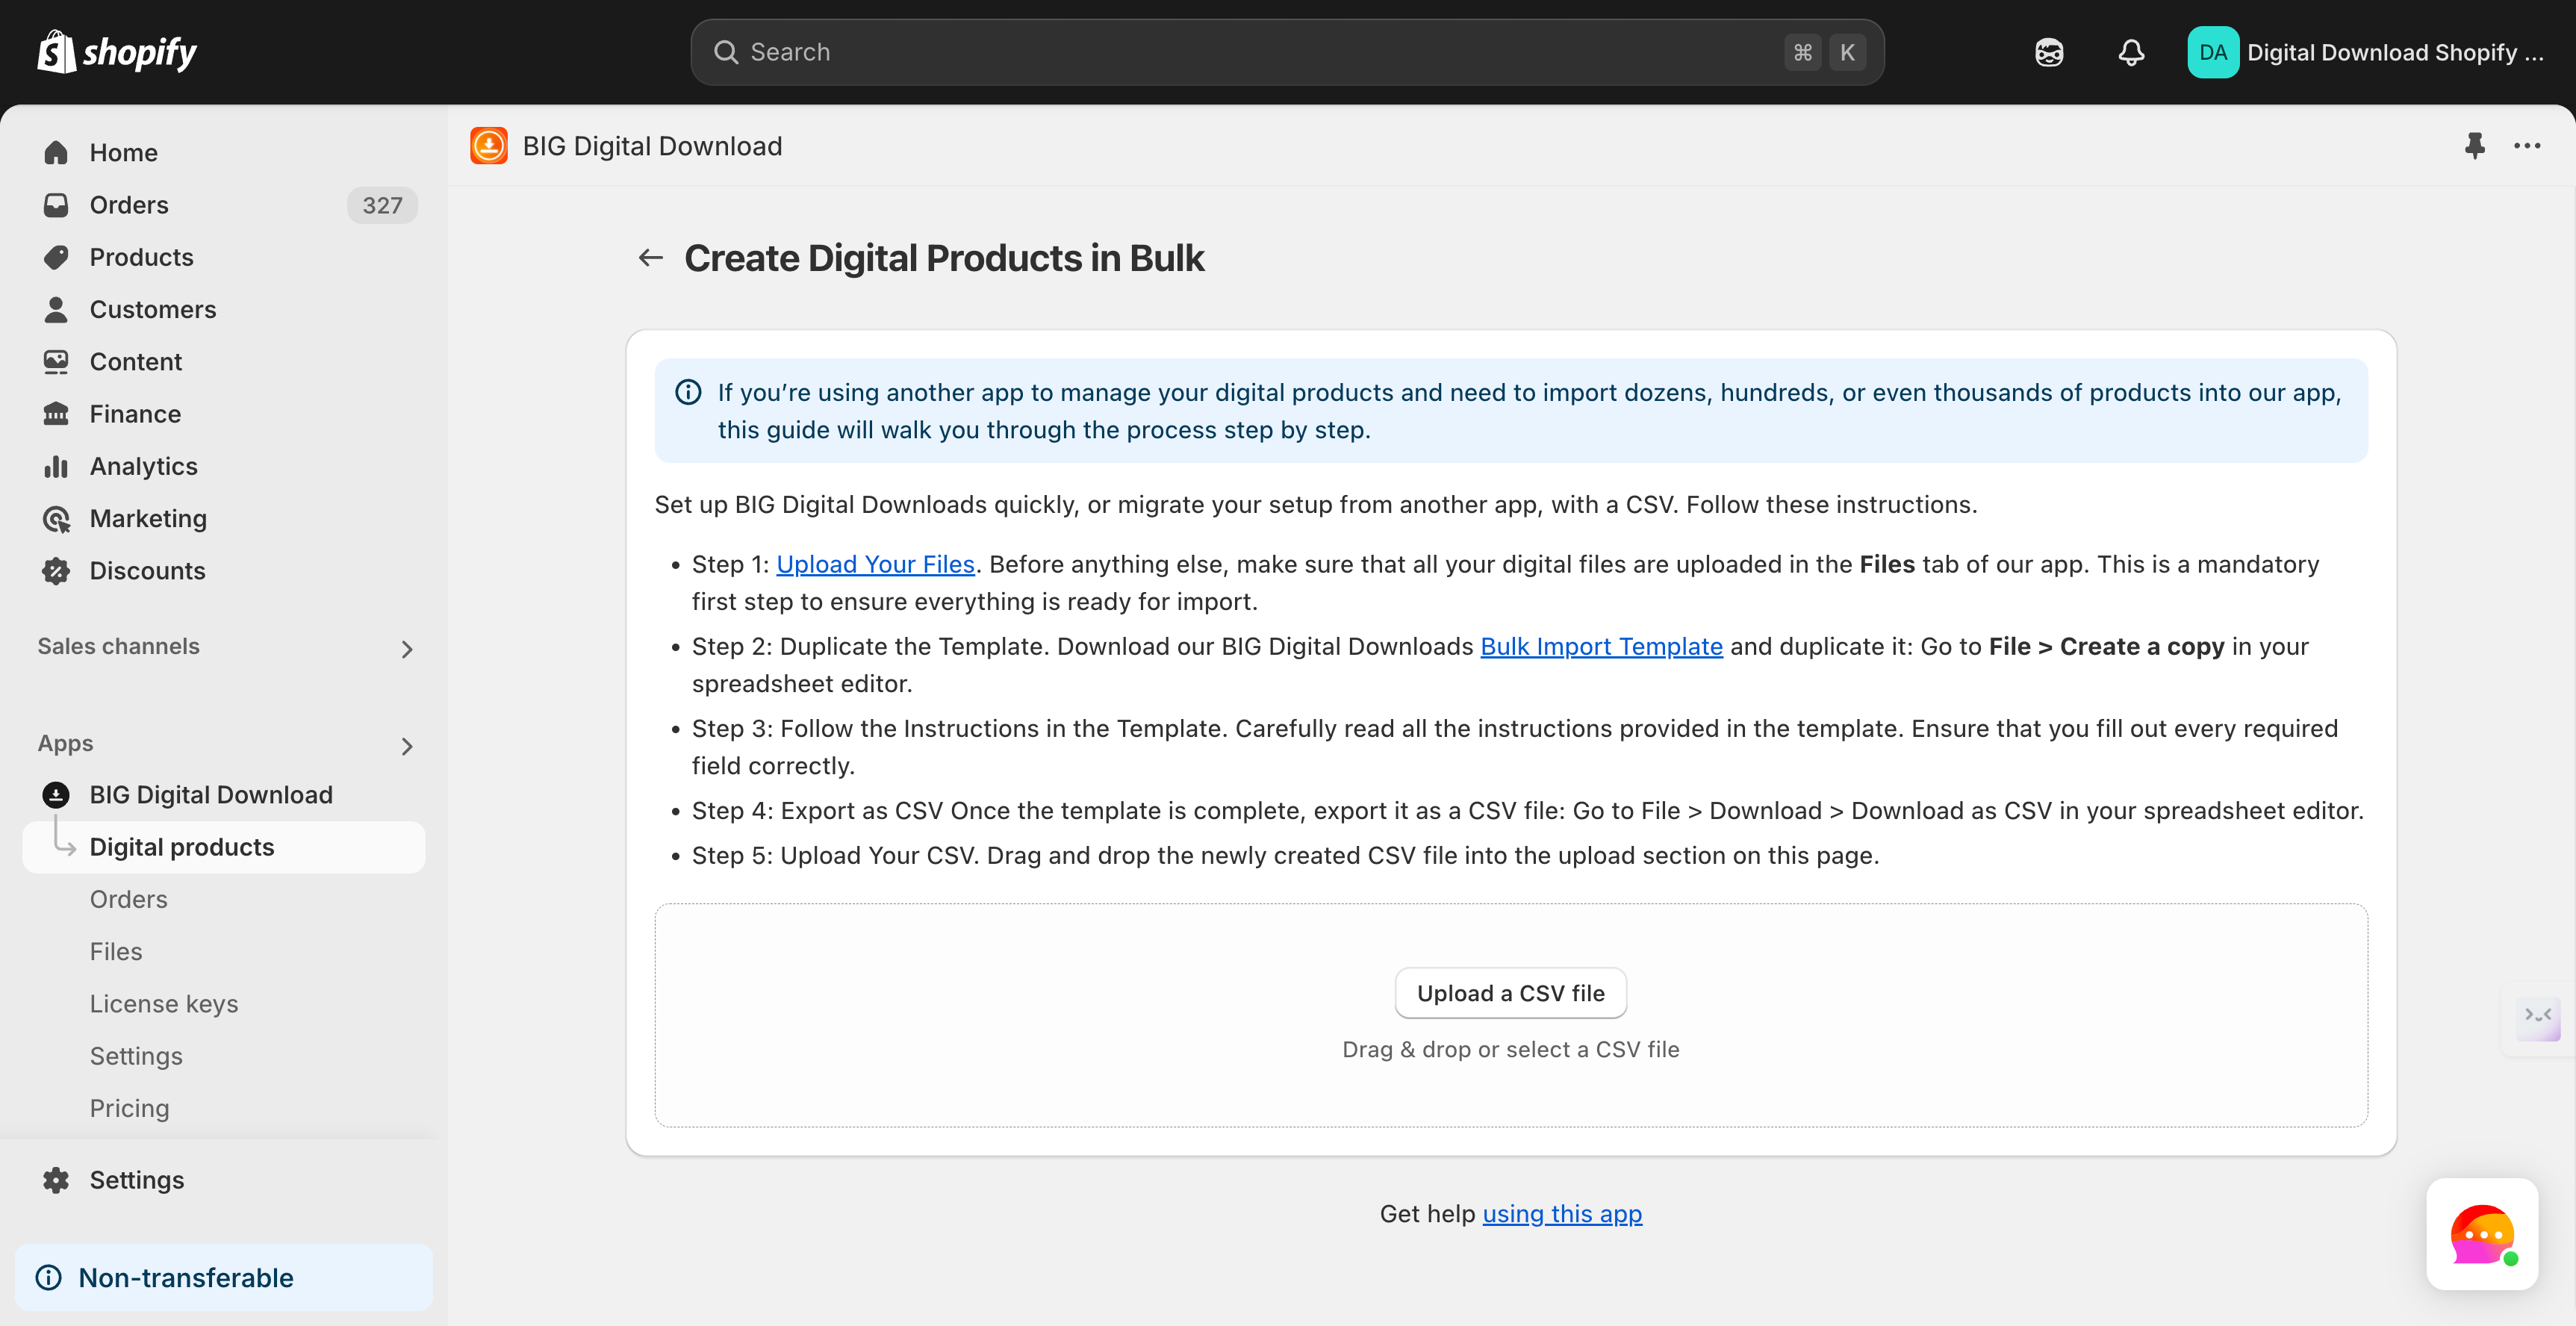Open Analytics in the sidebar
The image size is (2576, 1326).
point(143,466)
